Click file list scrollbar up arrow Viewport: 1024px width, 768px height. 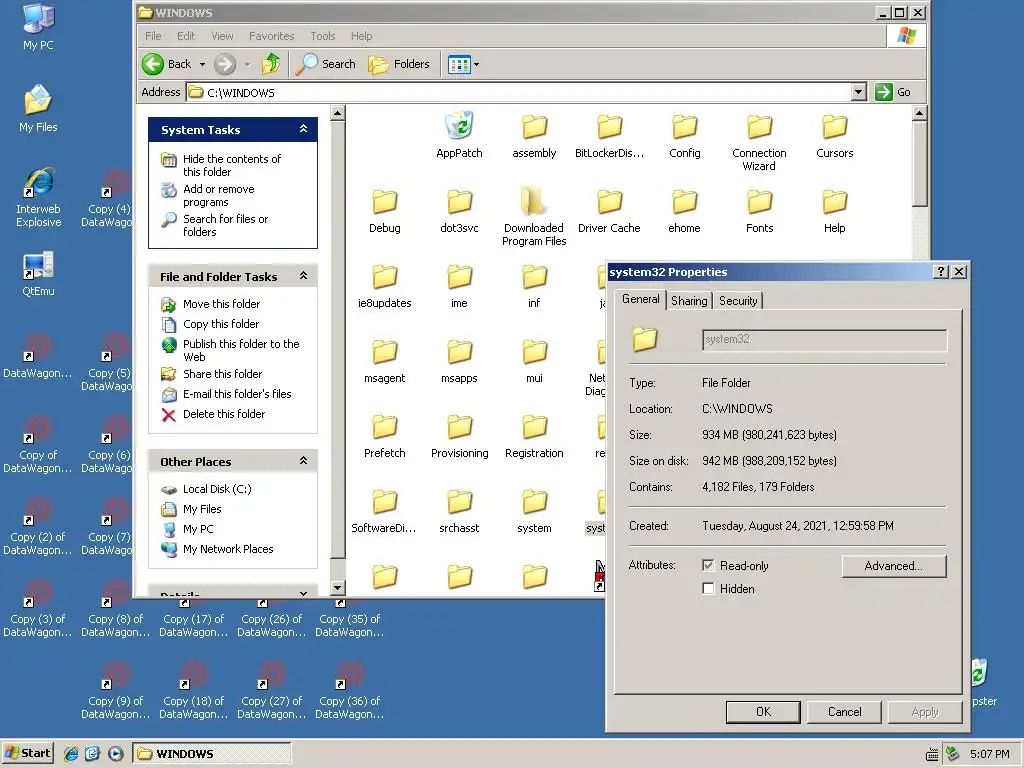pyautogui.click(x=919, y=114)
